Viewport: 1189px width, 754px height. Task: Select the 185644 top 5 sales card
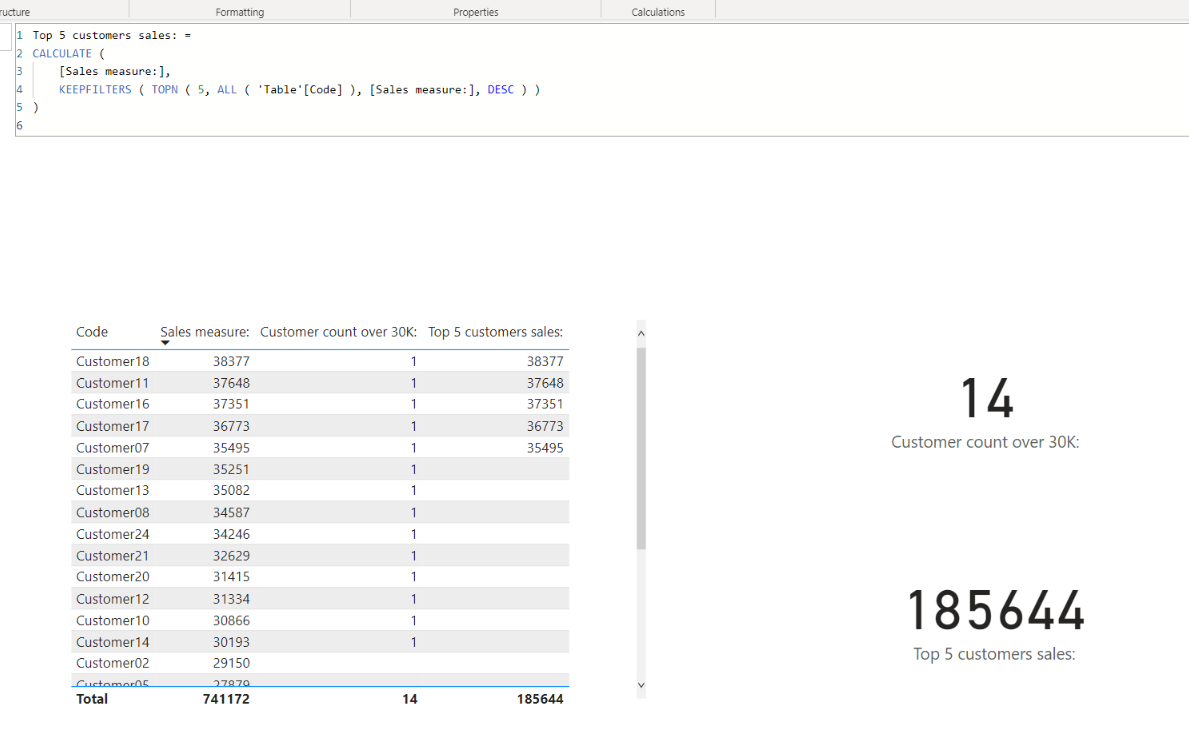click(994, 625)
